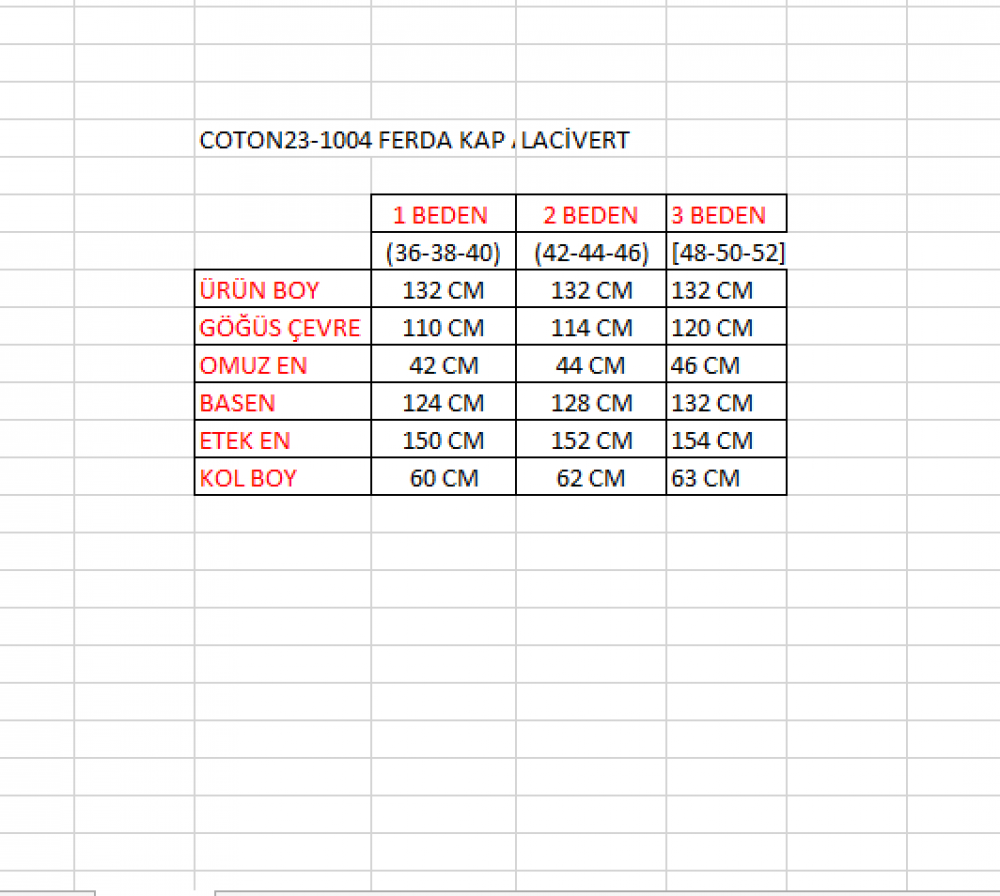1000x896 pixels.
Task: Click BASEN value under 3 BEDEN
Action: click(726, 402)
